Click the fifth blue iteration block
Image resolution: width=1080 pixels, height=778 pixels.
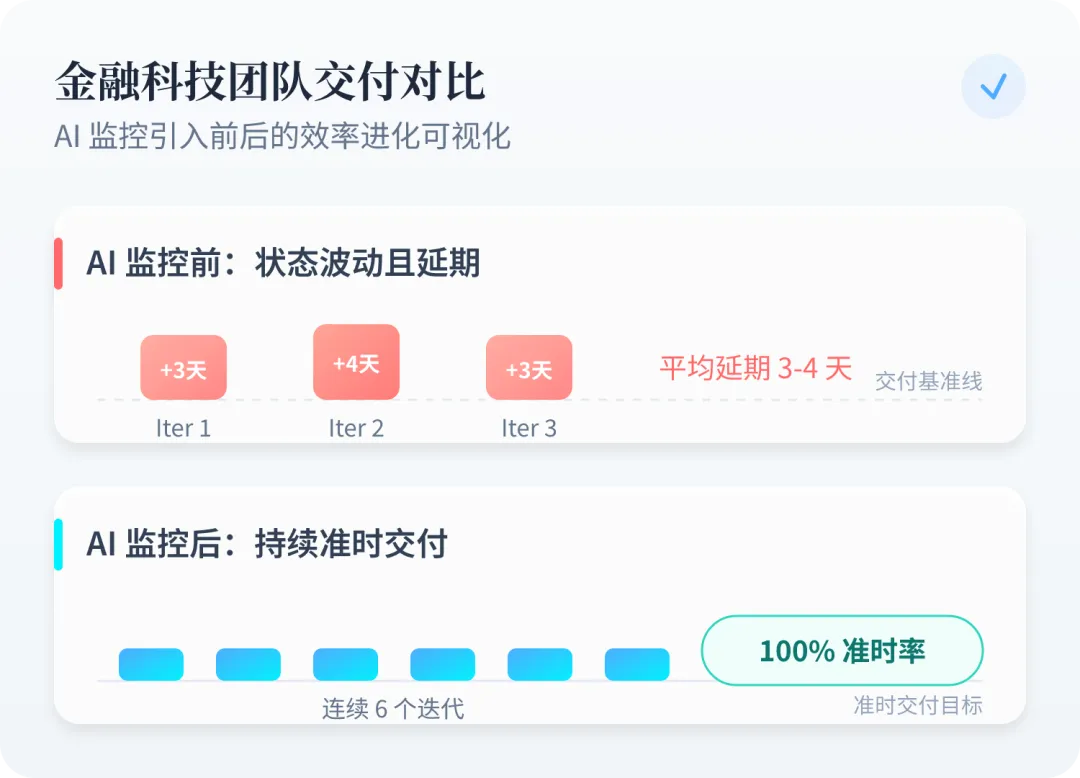[x=540, y=664]
